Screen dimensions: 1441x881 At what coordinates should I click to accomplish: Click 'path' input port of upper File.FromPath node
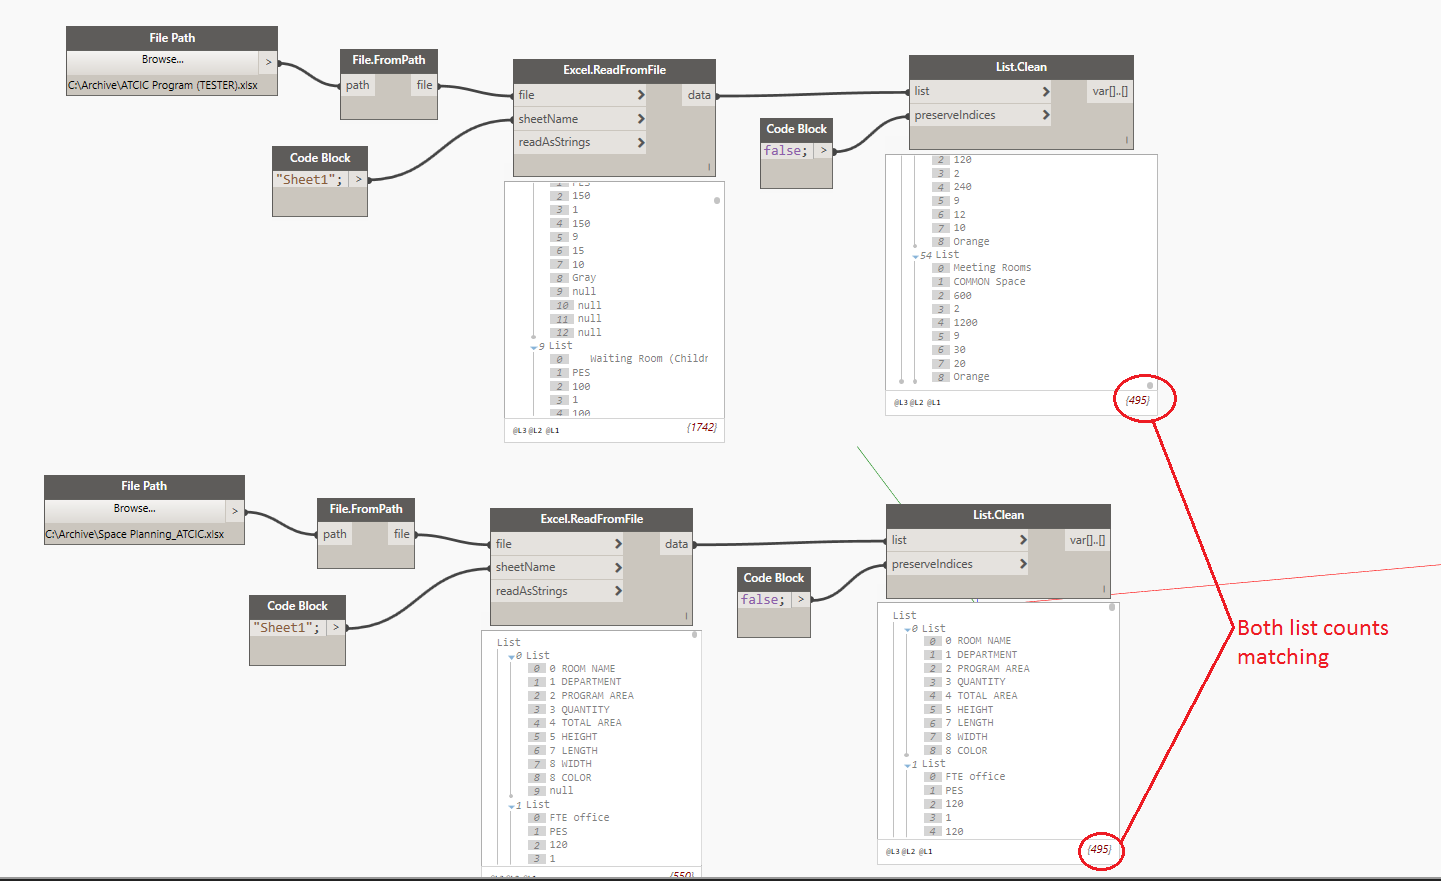click(x=358, y=85)
